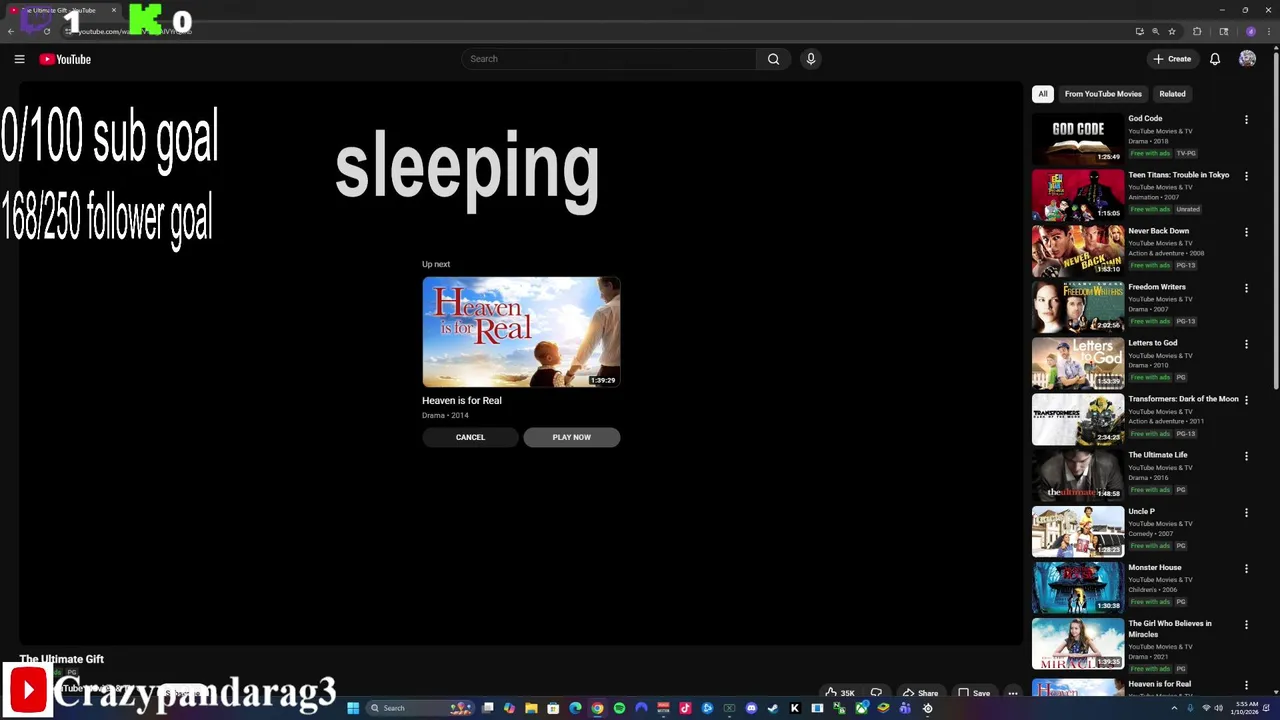Open the Chrome profile avatar

click(x=1250, y=31)
